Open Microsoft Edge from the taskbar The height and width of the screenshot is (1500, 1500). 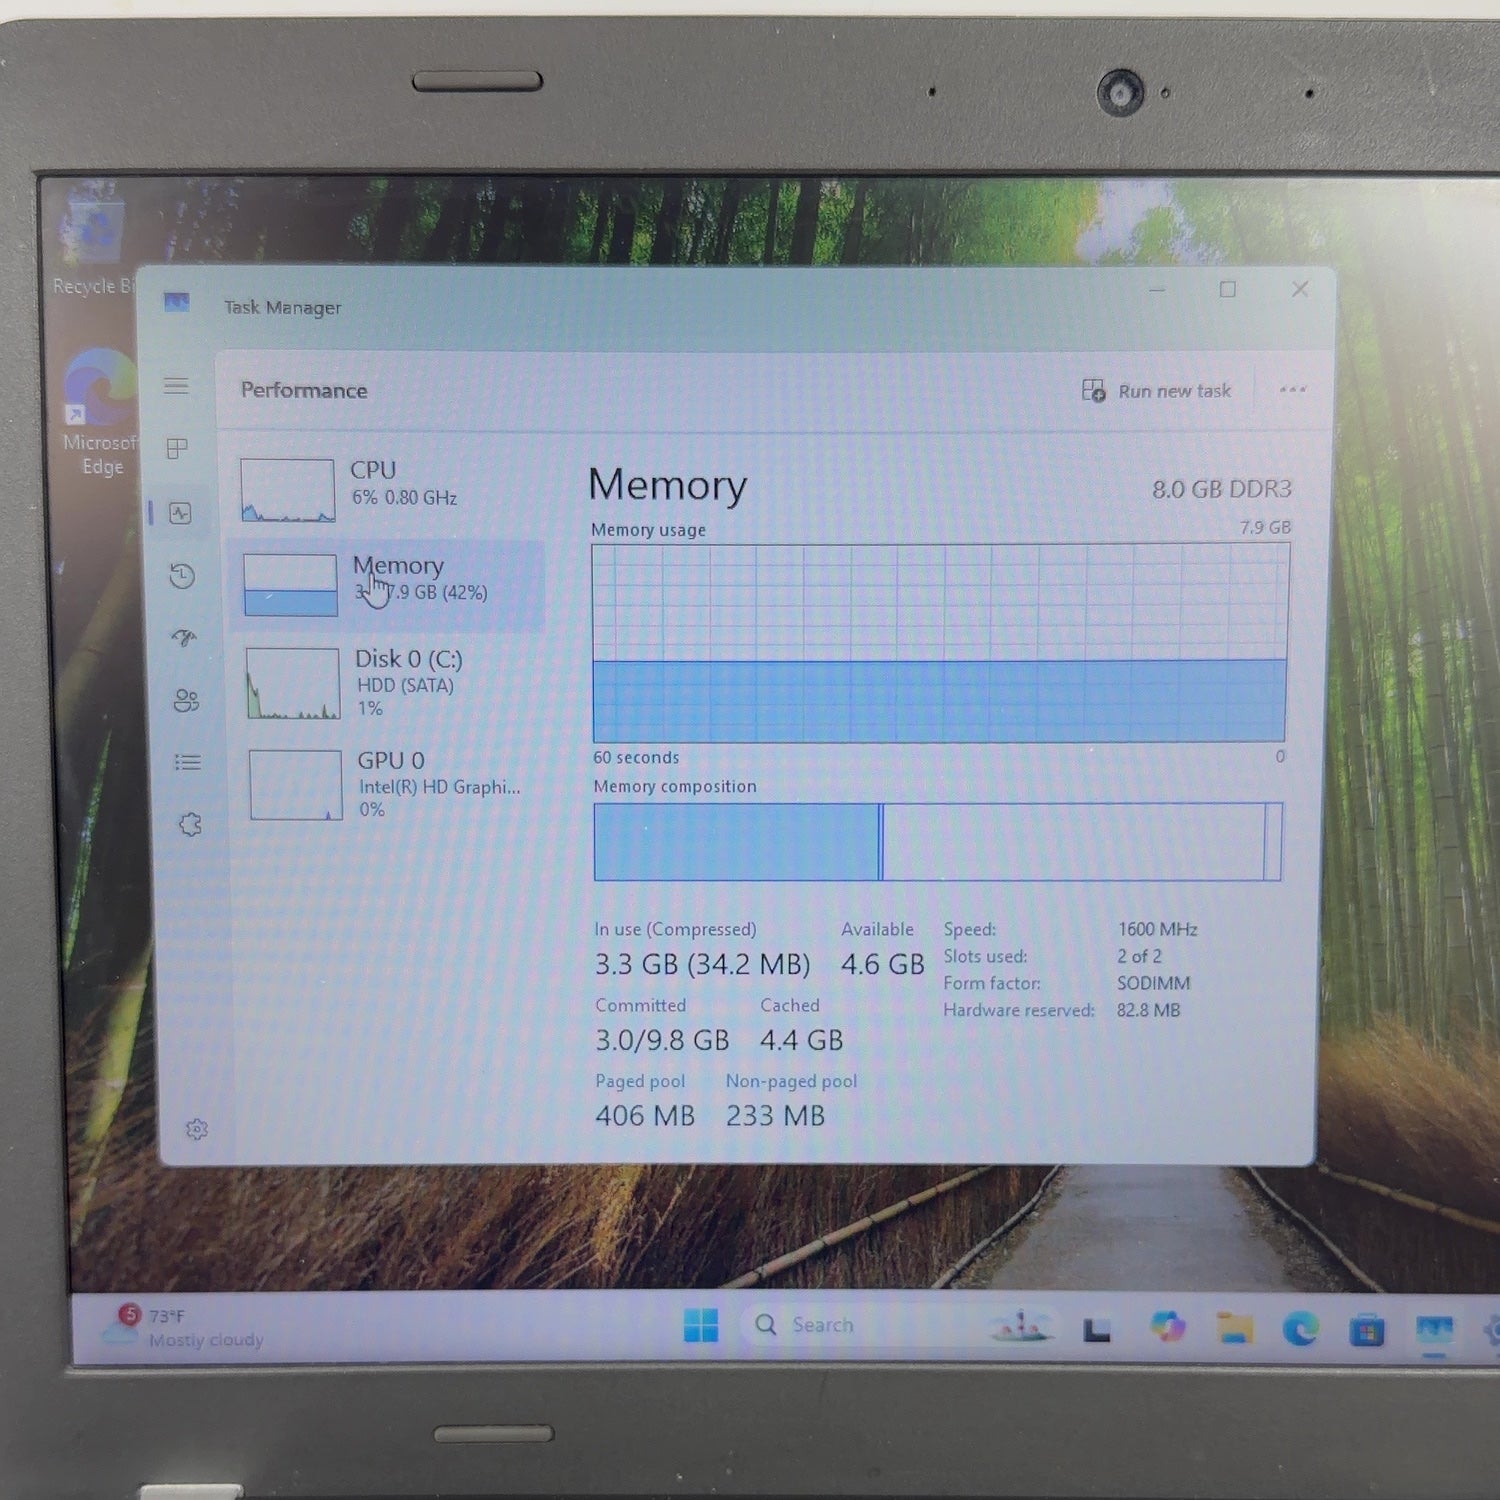coord(1300,1329)
